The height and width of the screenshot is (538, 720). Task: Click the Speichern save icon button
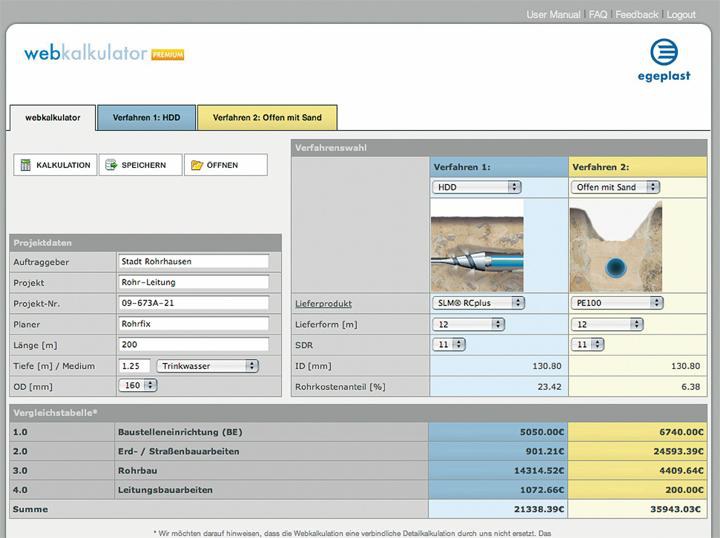pos(140,165)
